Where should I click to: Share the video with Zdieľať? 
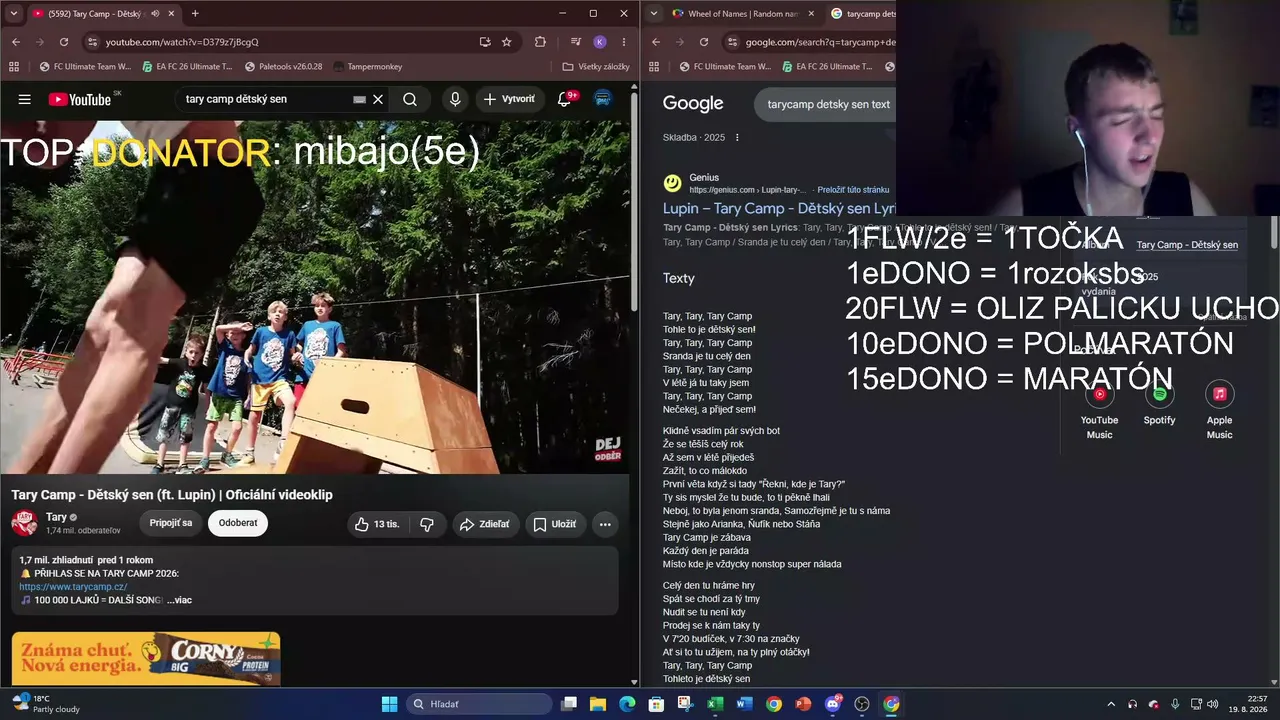click(x=484, y=524)
